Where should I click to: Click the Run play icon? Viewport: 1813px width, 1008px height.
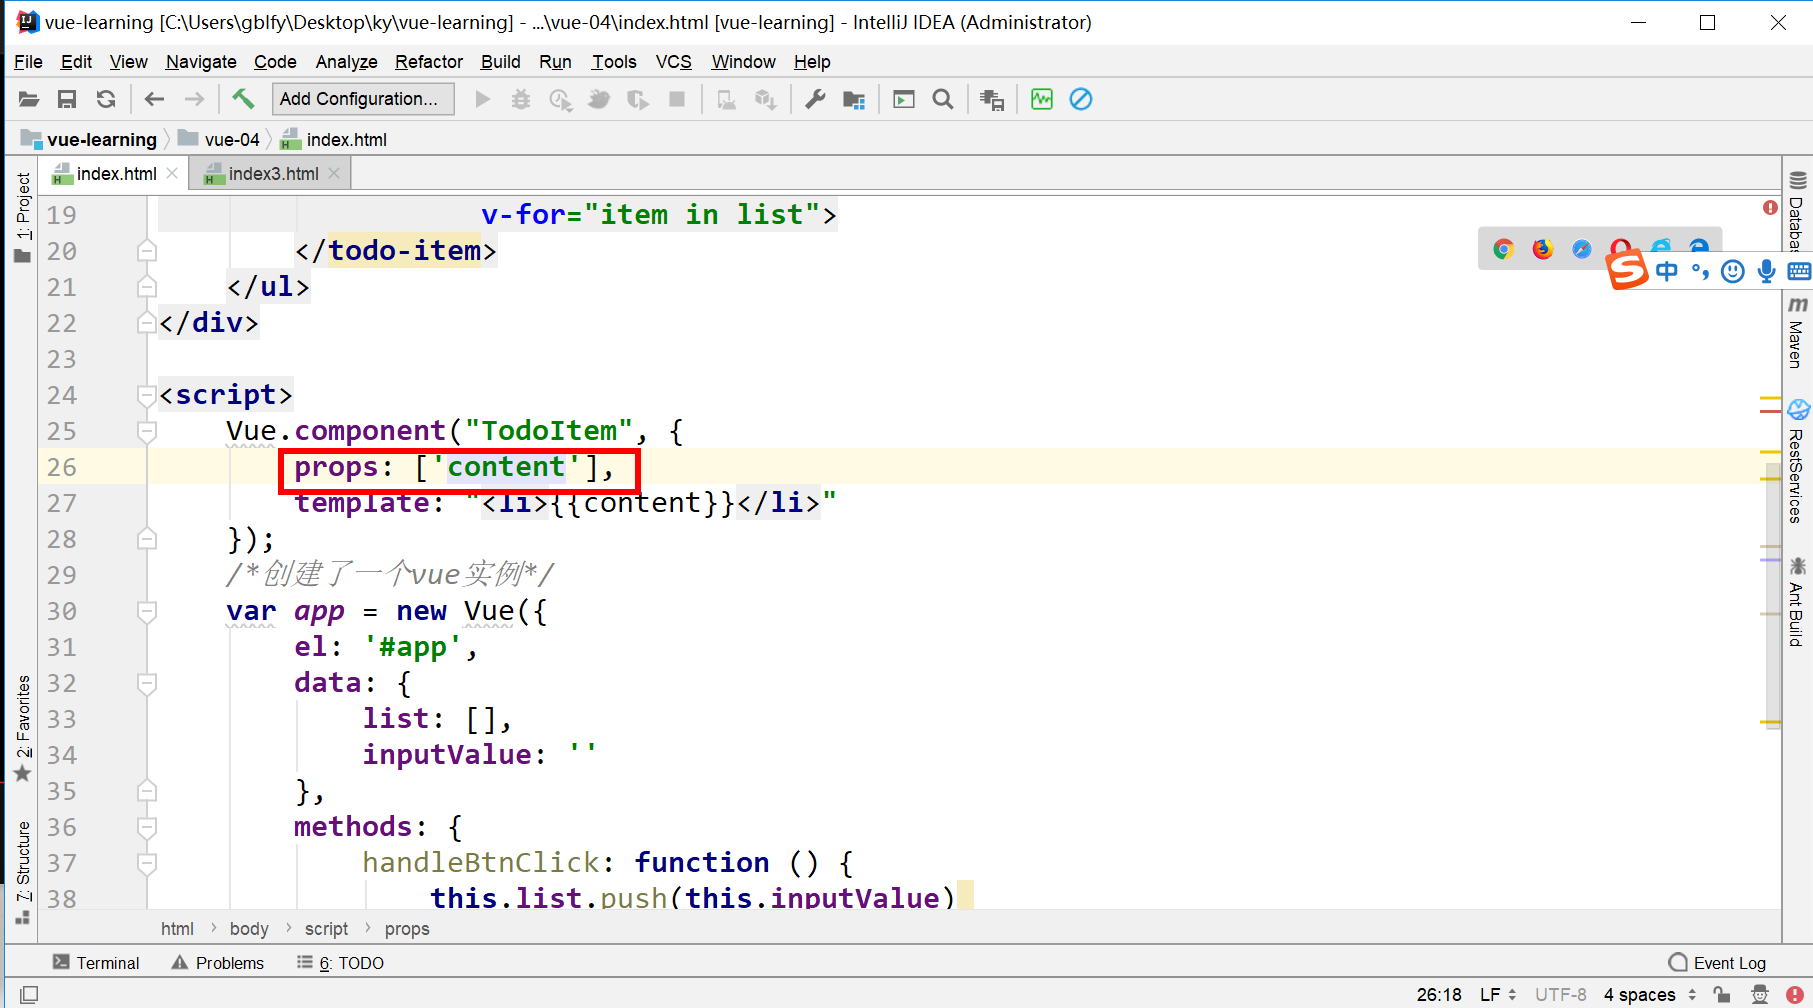[x=483, y=99]
